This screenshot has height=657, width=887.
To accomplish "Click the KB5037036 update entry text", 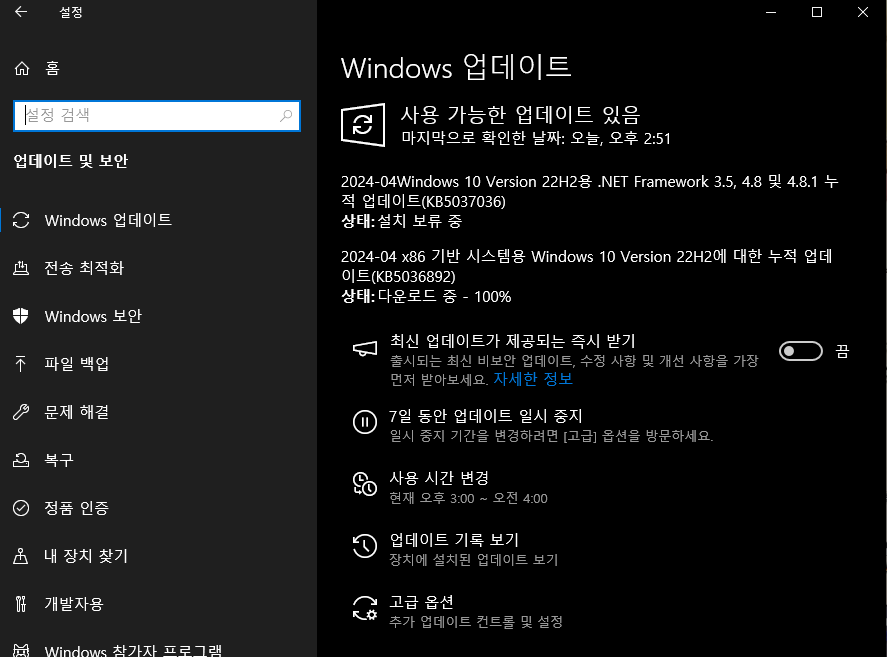I will [589, 191].
